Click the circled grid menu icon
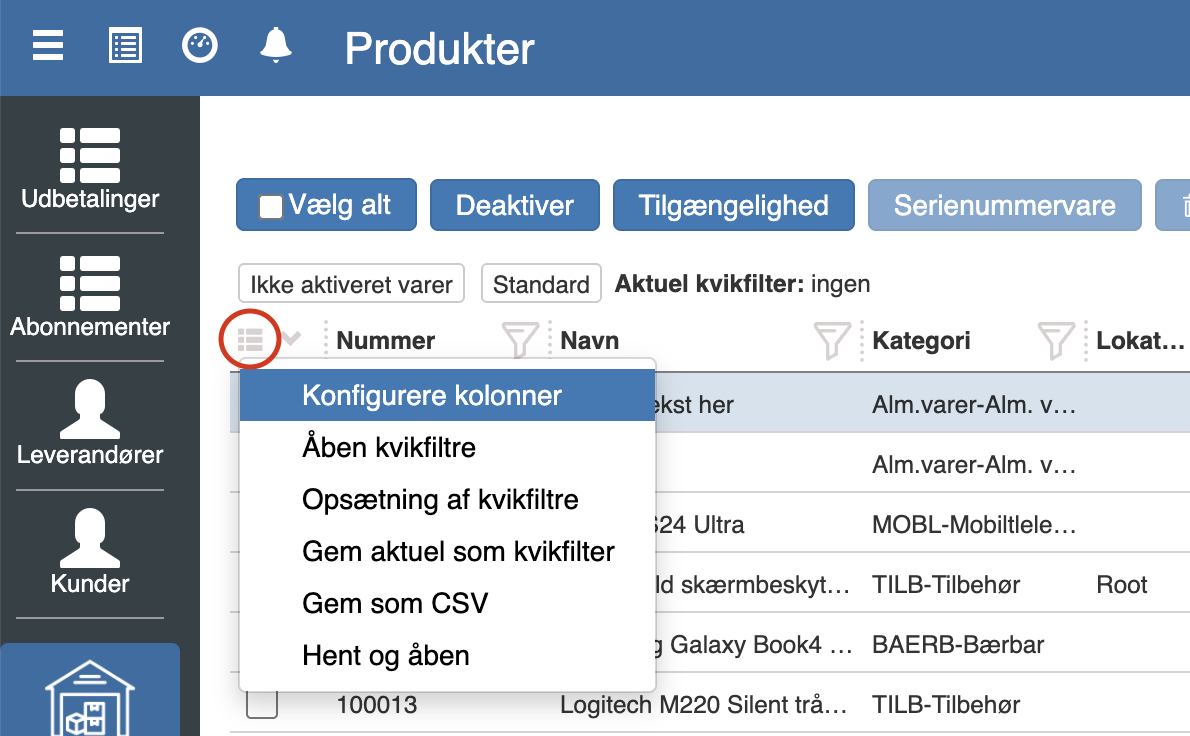 click(250, 340)
